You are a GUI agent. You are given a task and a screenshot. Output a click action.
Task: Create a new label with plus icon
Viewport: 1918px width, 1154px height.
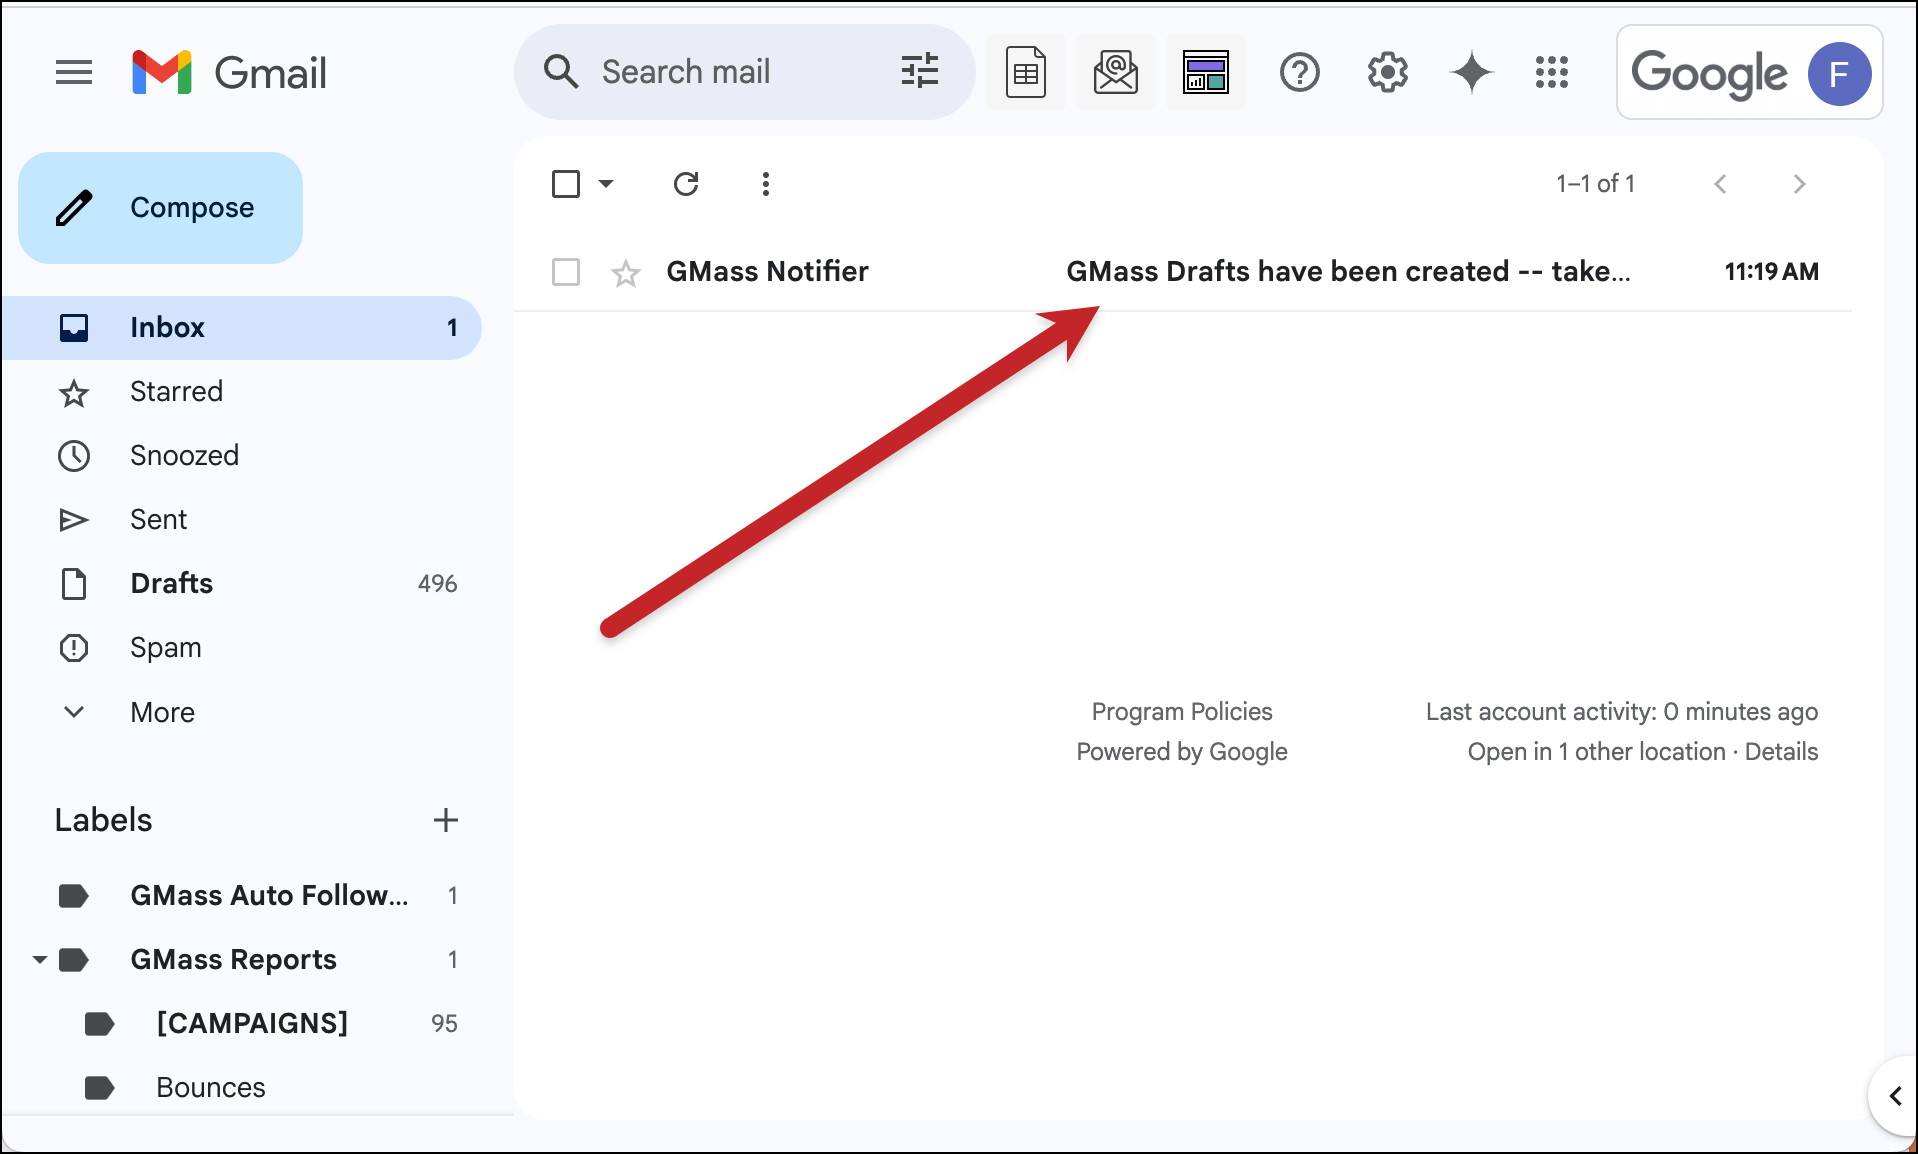point(446,820)
